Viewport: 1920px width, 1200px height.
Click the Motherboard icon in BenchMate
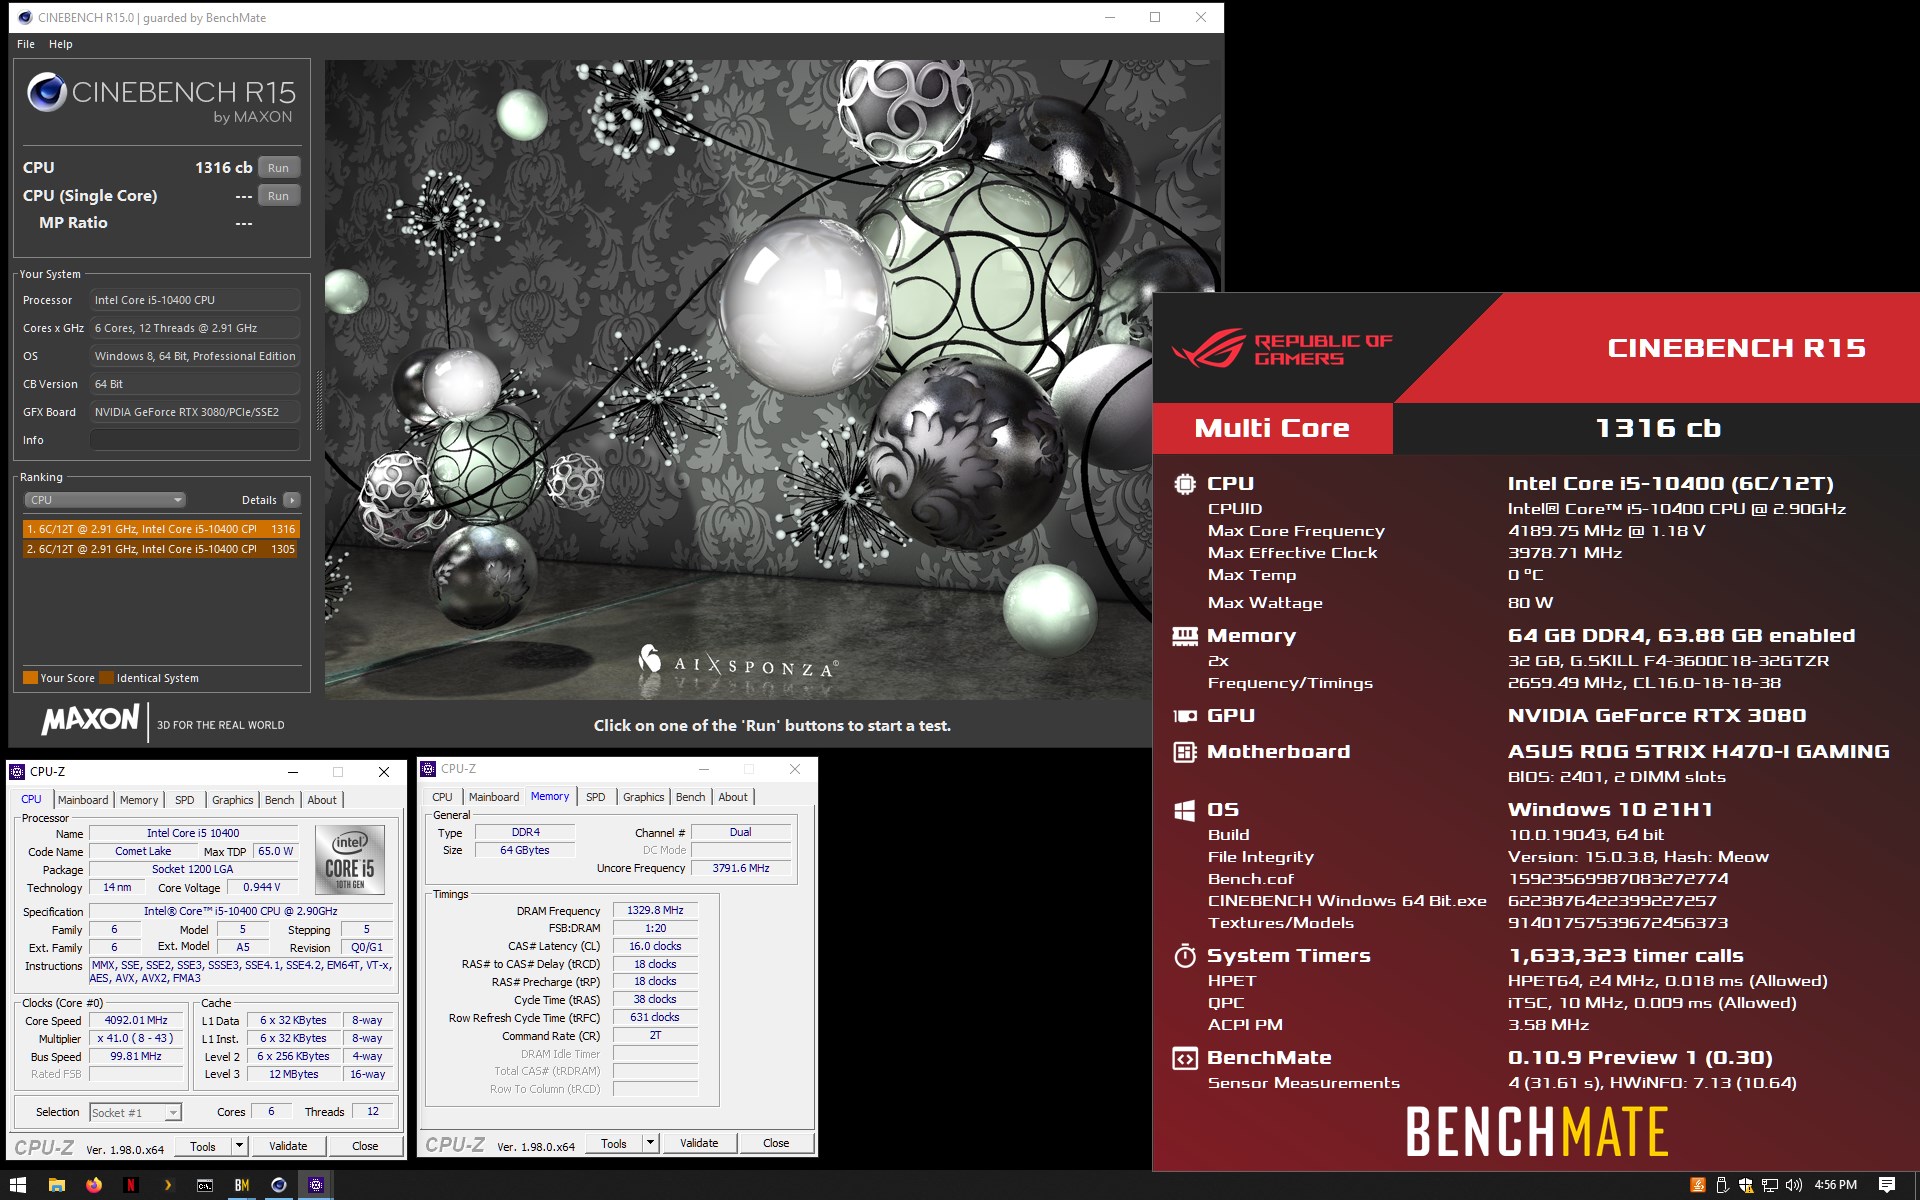(x=1184, y=752)
